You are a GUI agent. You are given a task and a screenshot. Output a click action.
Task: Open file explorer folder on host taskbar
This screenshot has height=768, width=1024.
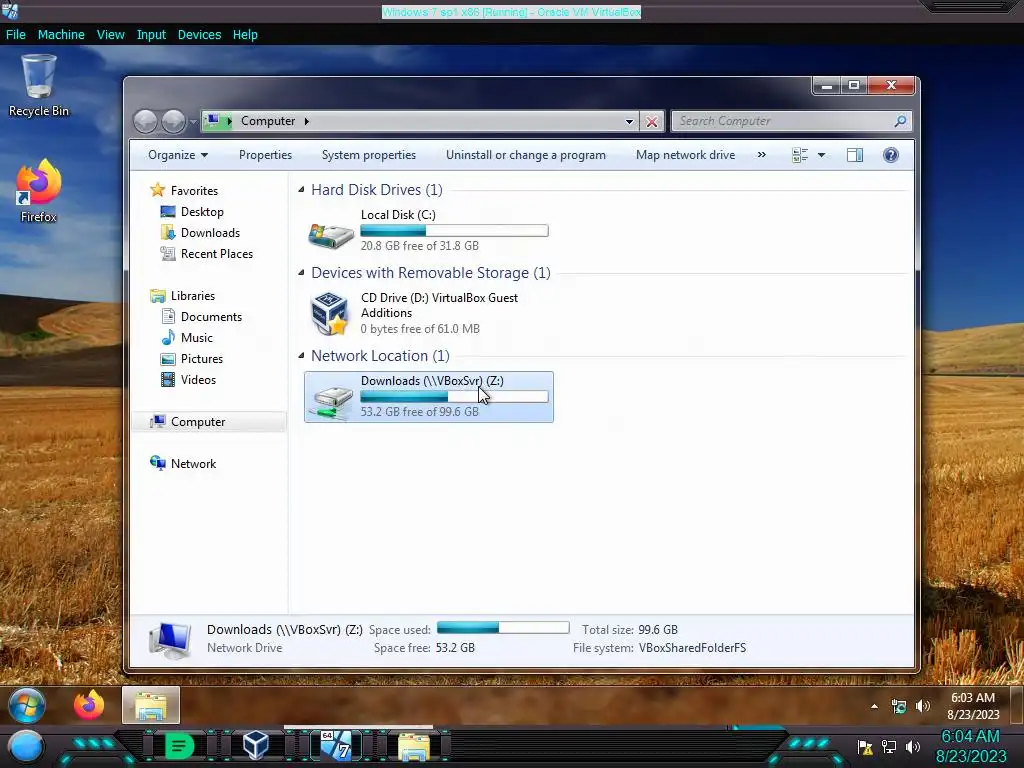point(413,746)
